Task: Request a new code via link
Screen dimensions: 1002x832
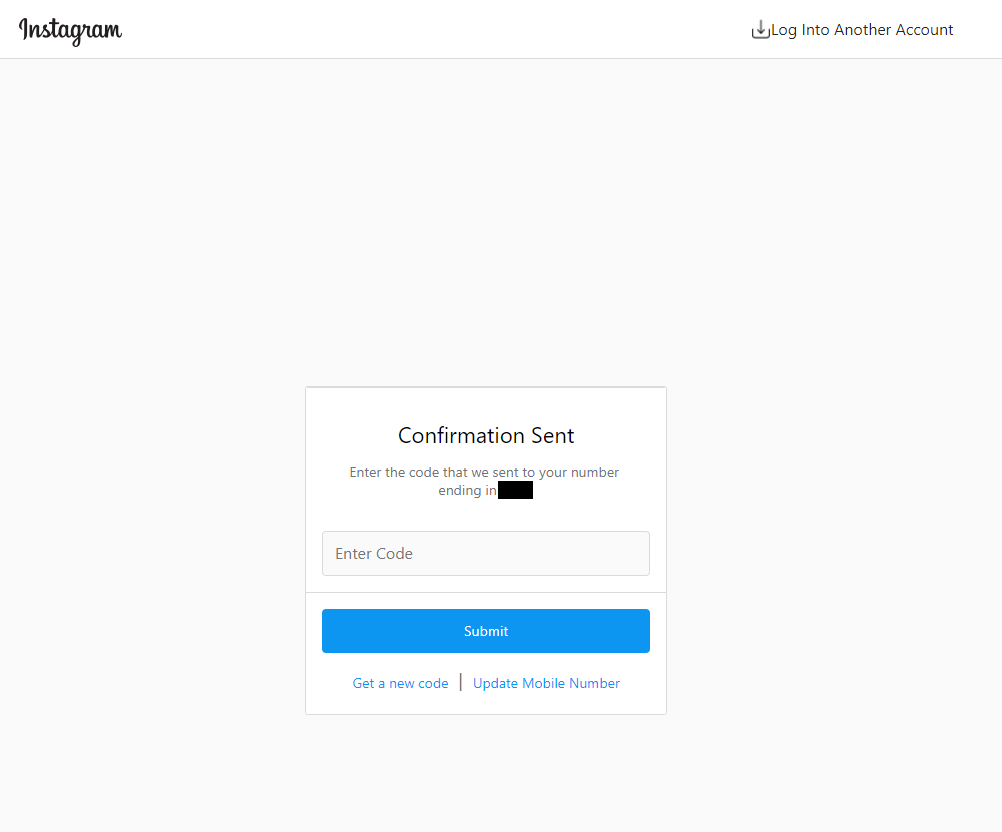Action: [x=400, y=683]
